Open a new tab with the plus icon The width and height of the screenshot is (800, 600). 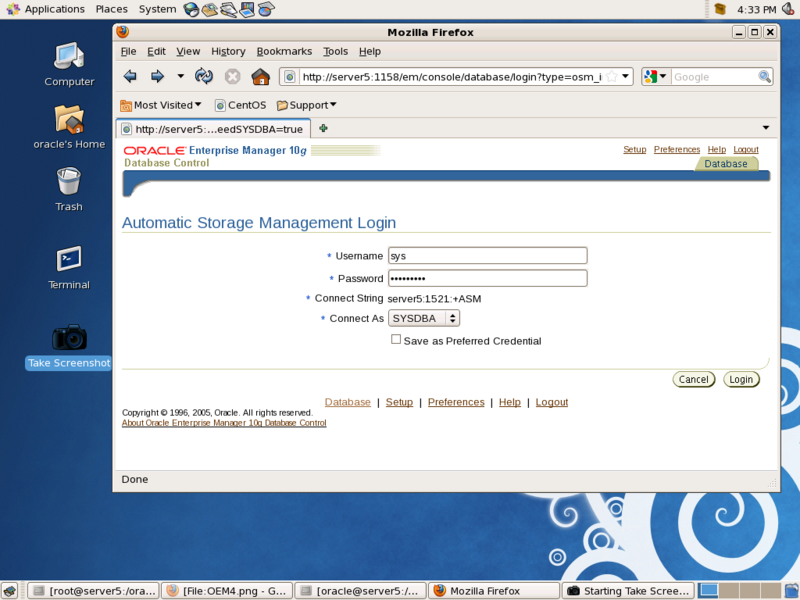(323, 128)
